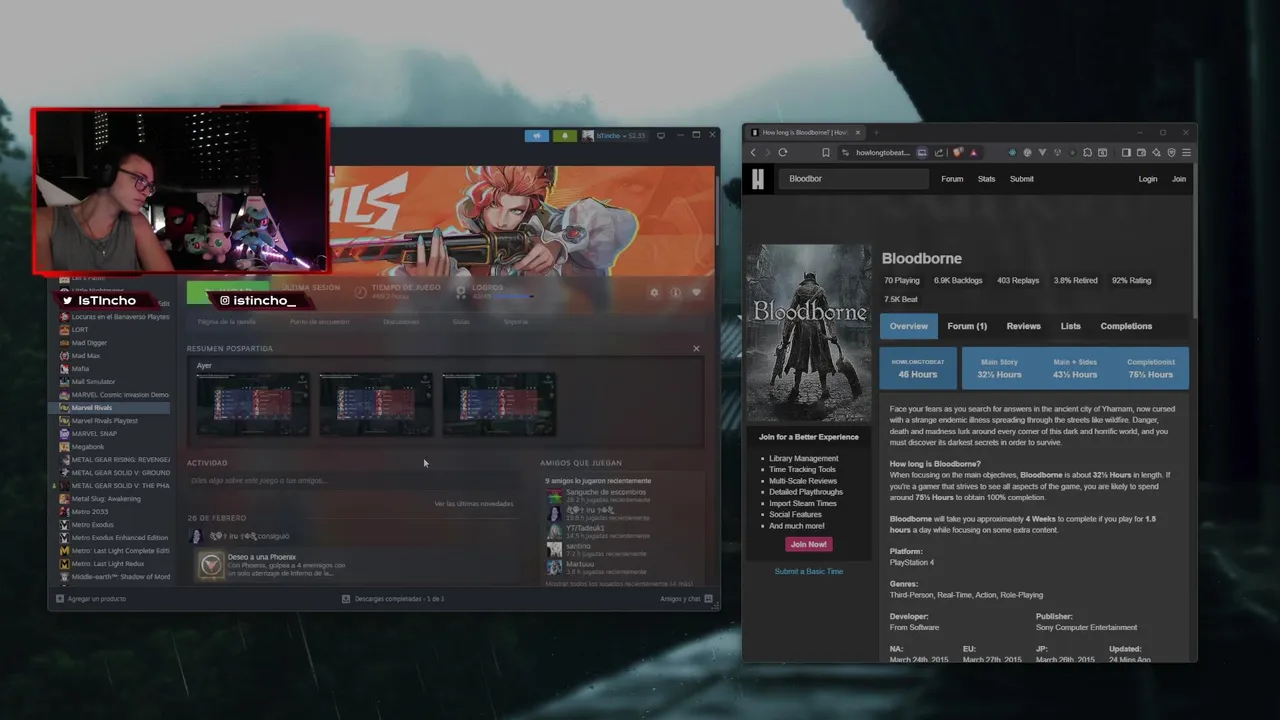1280x720 pixels.
Task: Click the Bloodborne cover art image
Action: tap(808, 333)
